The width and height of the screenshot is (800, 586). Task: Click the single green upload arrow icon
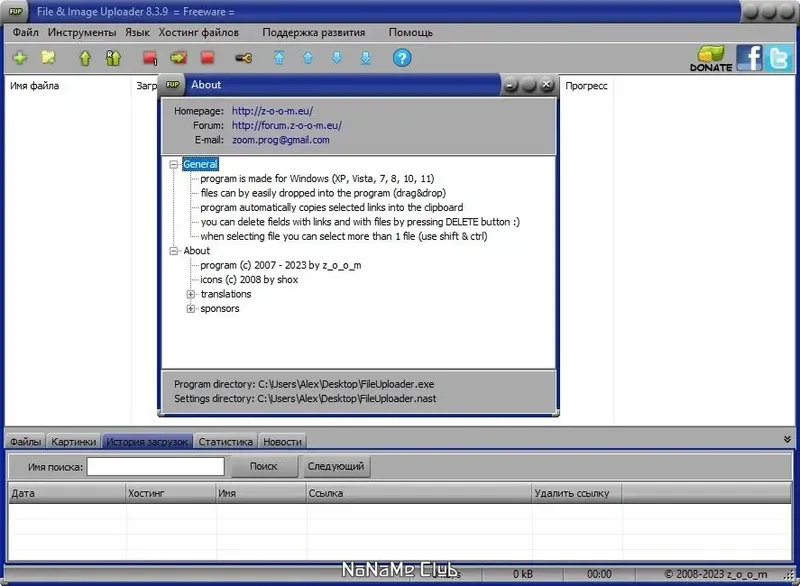tap(85, 58)
